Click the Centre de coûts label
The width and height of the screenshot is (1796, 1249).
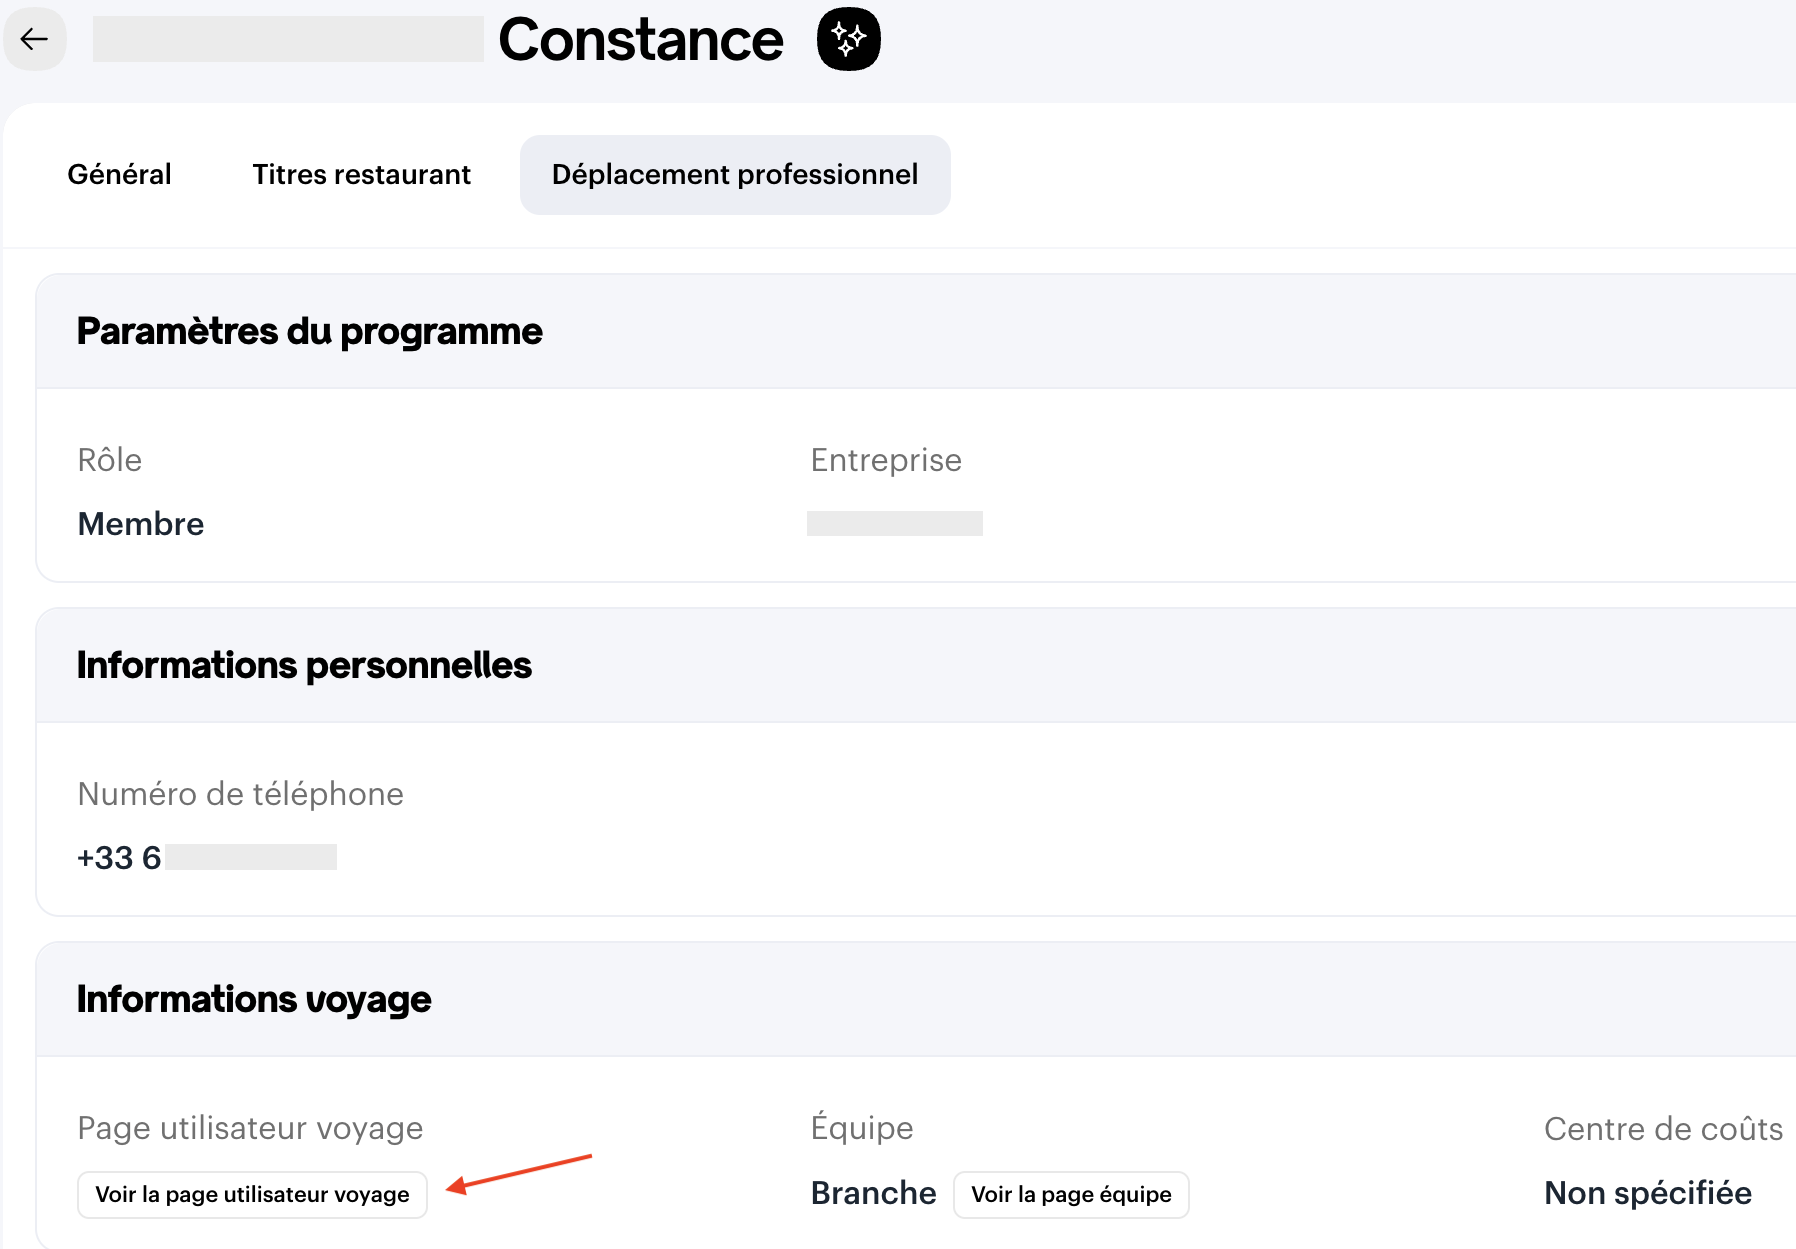[1663, 1129]
